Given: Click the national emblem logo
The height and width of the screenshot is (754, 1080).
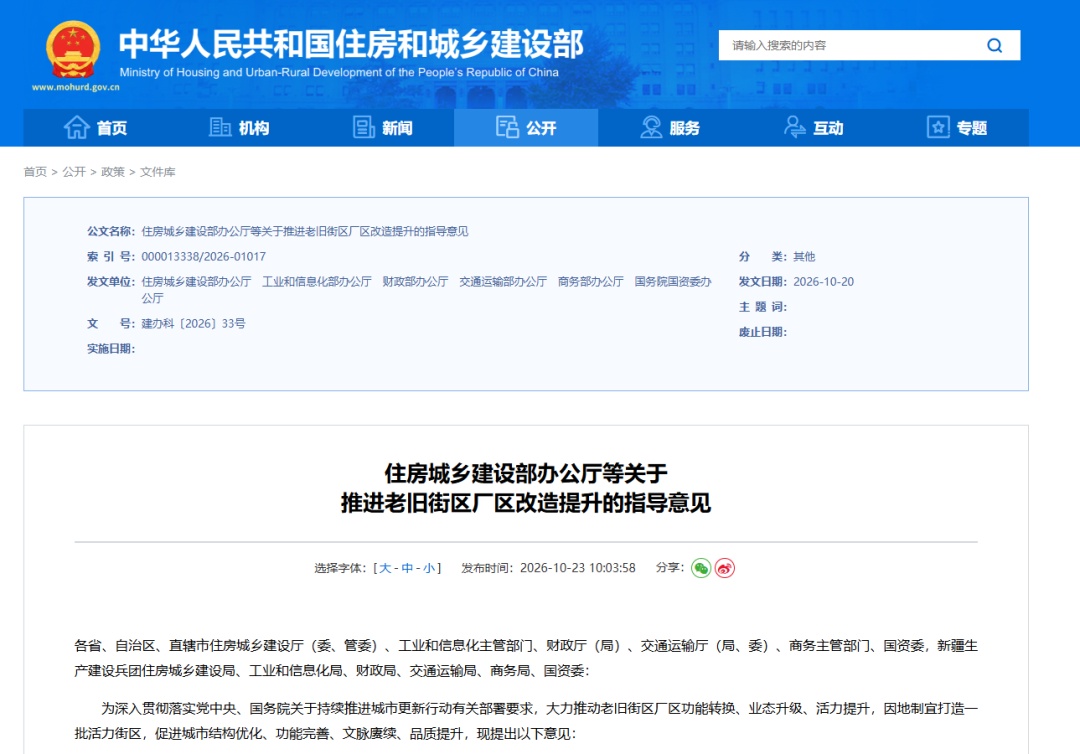Looking at the screenshot, I should pyautogui.click(x=73, y=49).
